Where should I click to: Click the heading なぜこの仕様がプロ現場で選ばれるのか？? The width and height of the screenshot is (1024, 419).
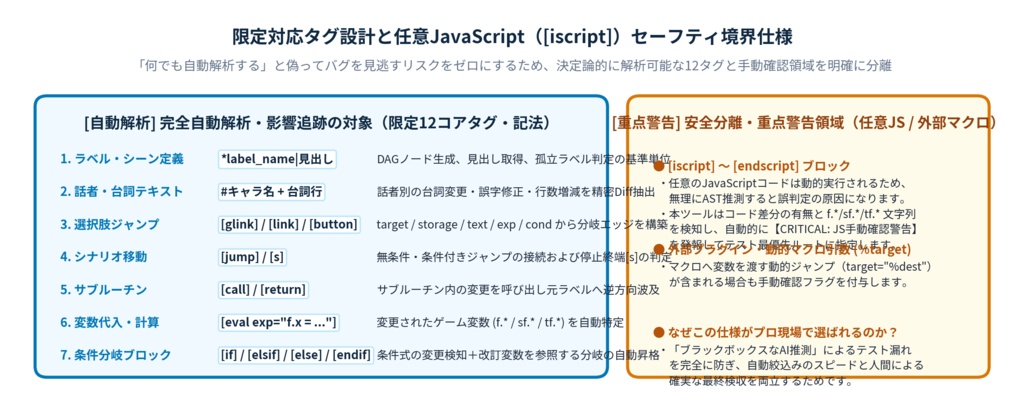[x=775, y=332]
